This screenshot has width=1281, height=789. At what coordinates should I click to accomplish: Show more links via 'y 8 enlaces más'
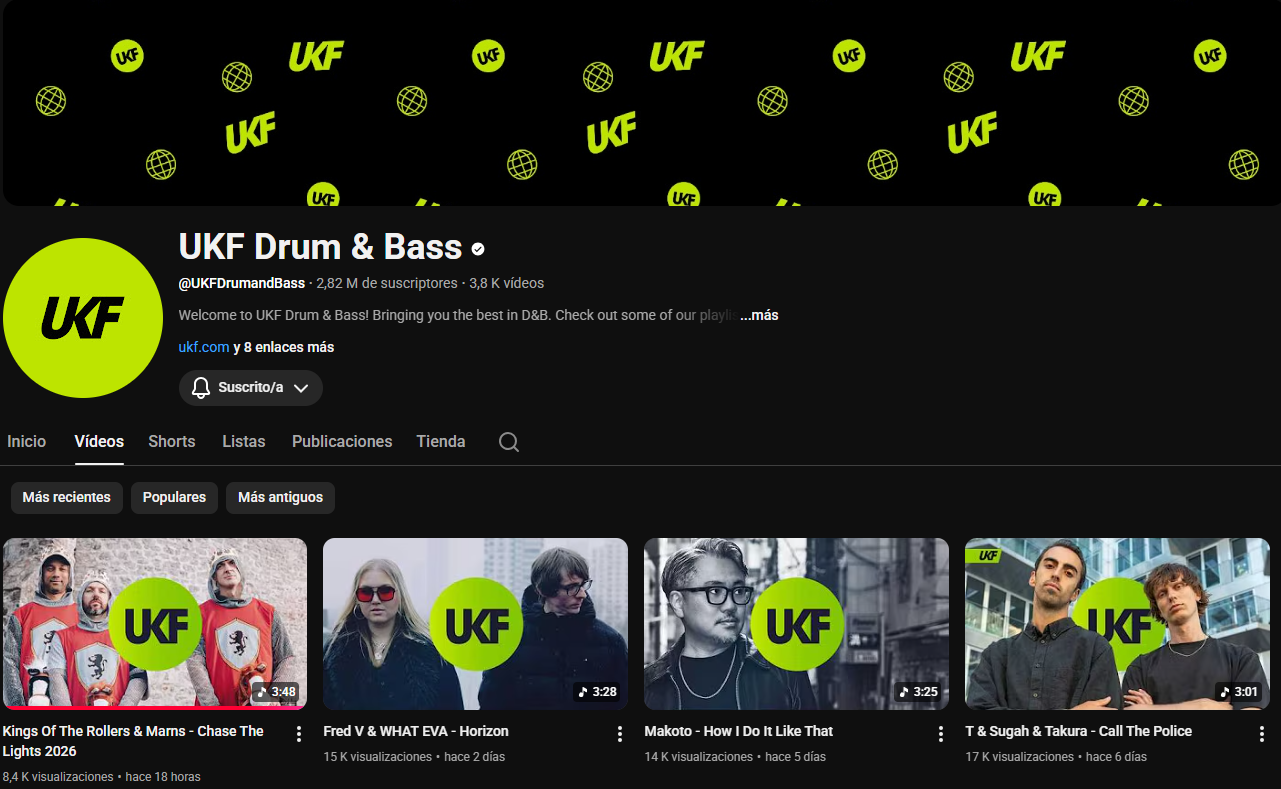point(284,347)
